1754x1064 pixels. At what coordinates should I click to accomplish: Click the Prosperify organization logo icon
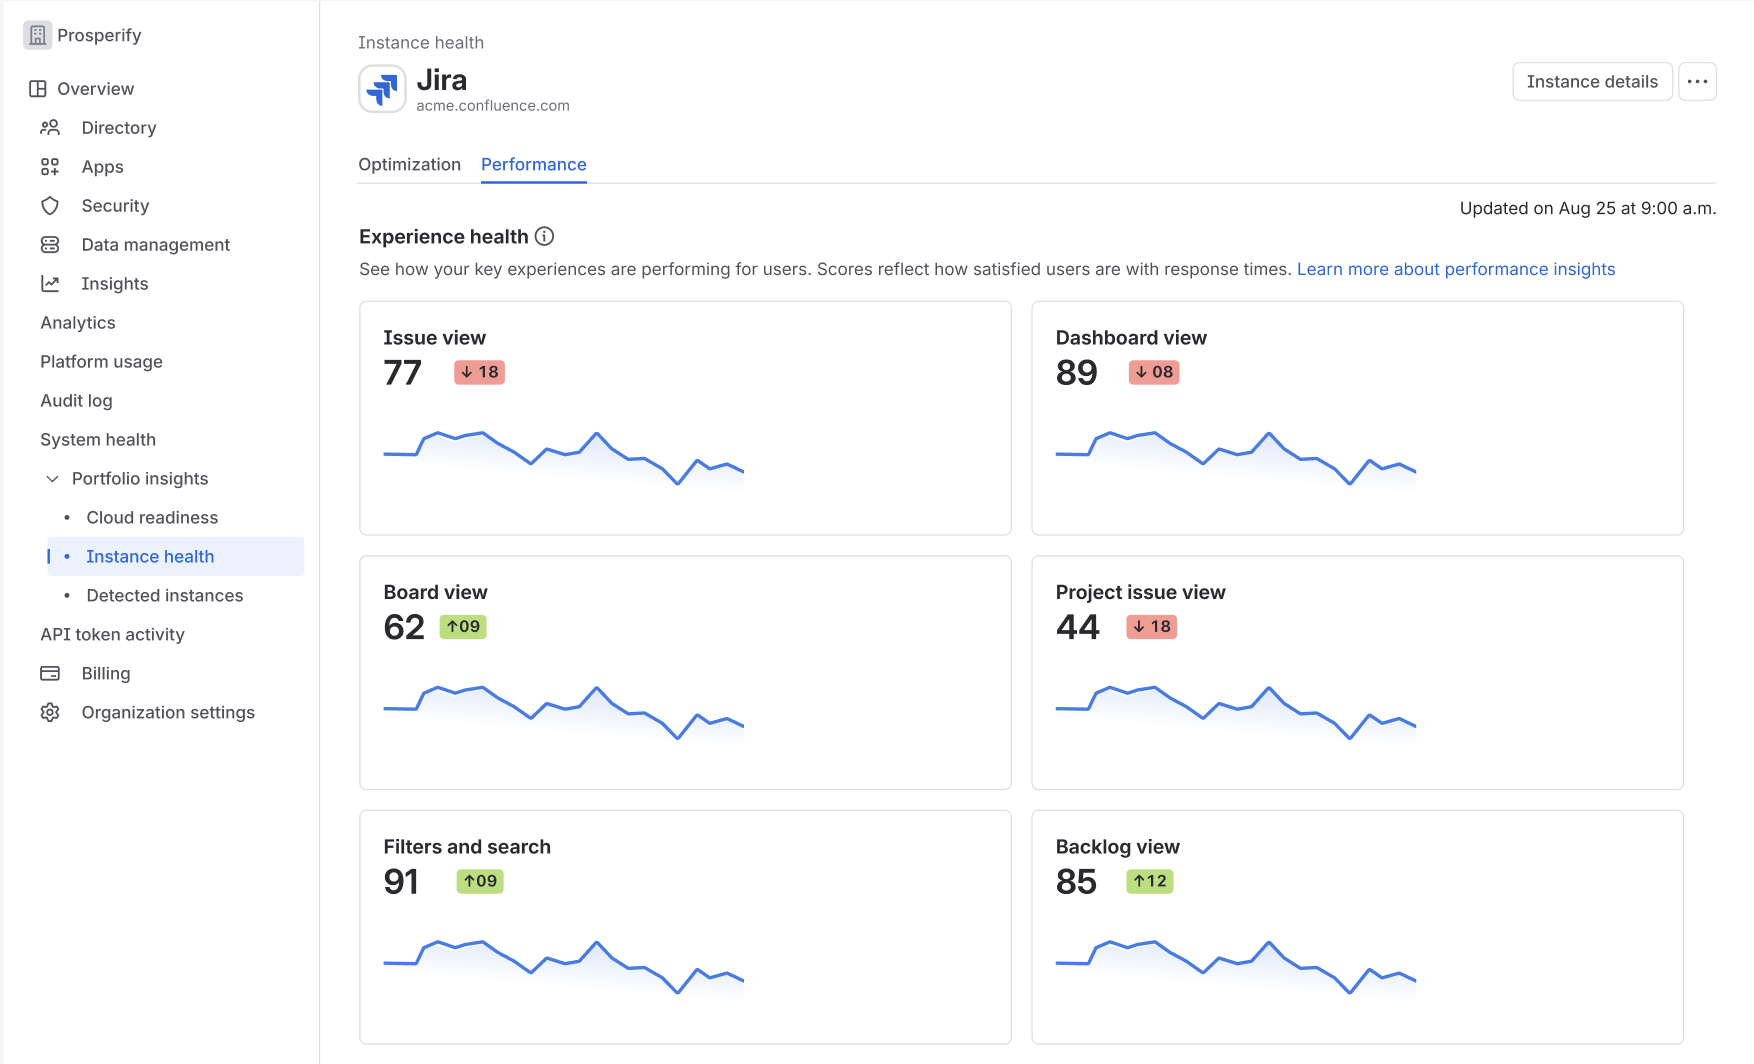tap(37, 34)
